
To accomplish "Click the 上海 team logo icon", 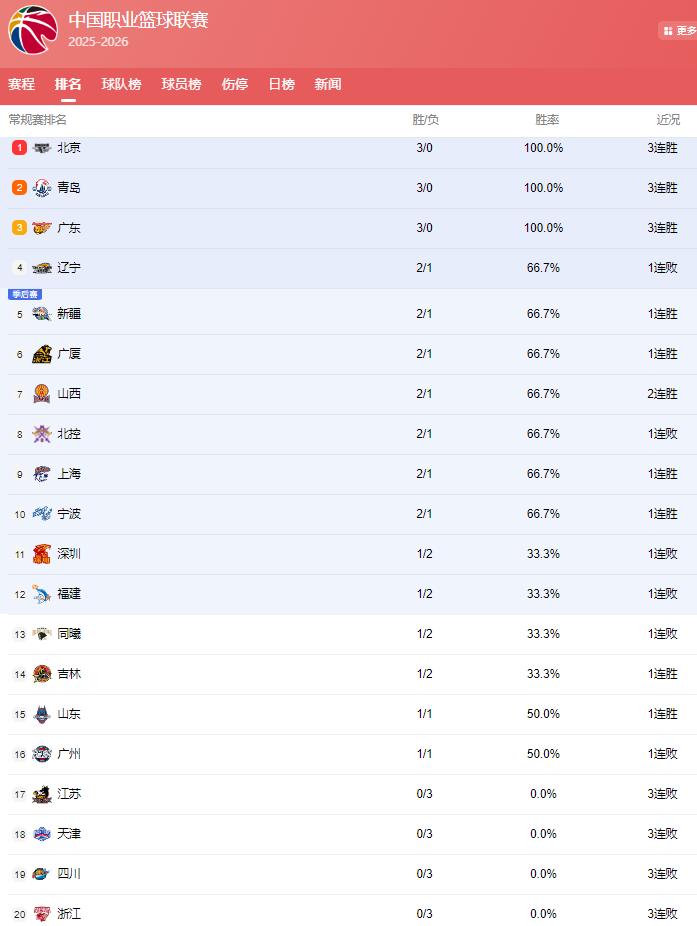I will pyautogui.click(x=41, y=474).
